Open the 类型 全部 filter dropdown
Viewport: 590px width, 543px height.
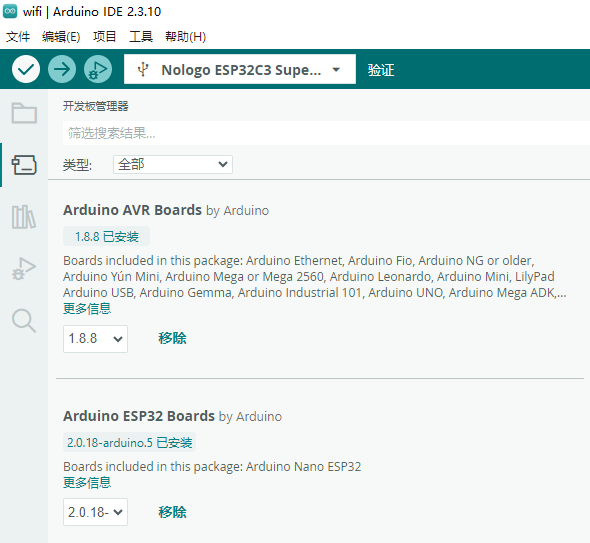pyautogui.click(x=173, y=164)
